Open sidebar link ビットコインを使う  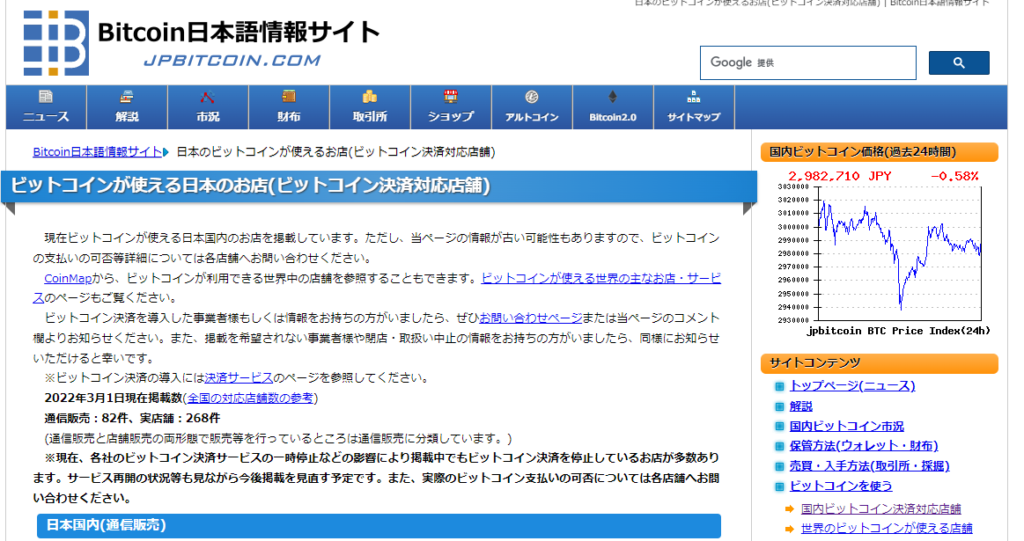click(840, 486)
